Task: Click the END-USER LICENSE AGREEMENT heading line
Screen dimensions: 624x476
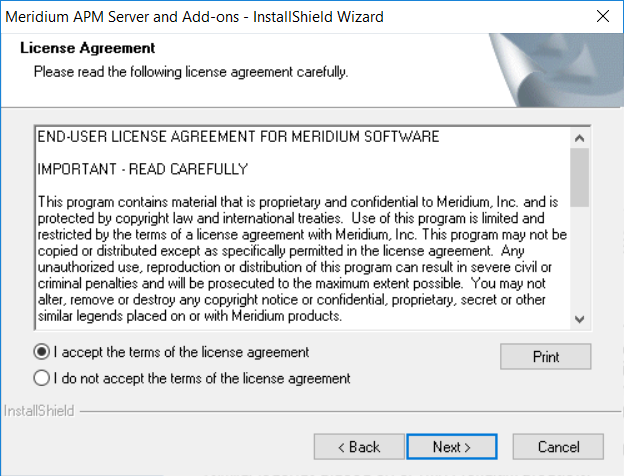Action: [x=238, y=137]
